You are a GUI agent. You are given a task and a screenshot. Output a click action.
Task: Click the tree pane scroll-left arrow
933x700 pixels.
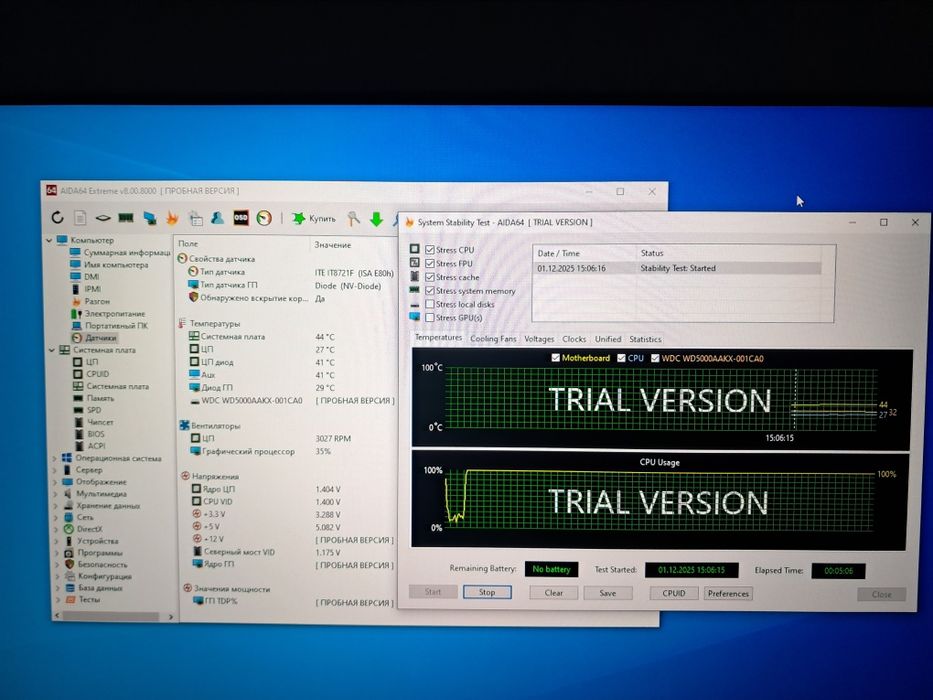point(57,615)
